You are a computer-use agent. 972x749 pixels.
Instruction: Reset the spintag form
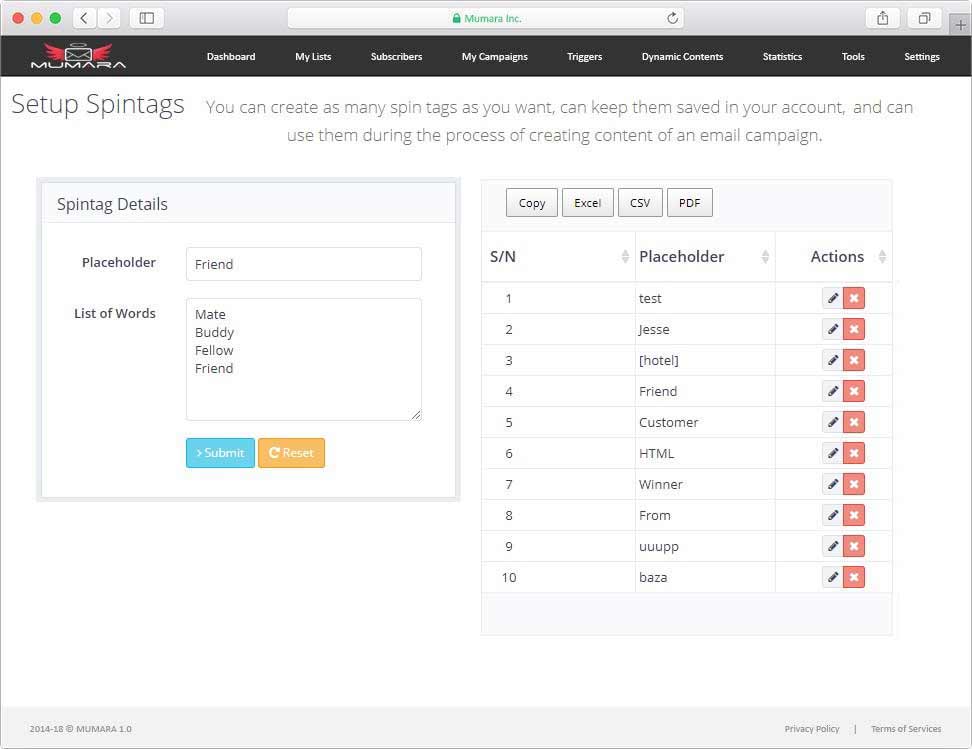(291, 453)
